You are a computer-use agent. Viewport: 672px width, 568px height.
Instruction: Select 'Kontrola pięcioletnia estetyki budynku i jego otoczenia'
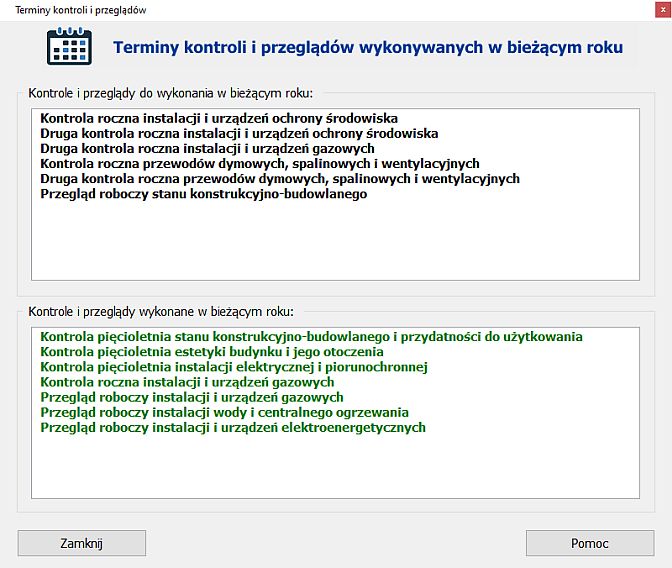(x=212, y=352)
